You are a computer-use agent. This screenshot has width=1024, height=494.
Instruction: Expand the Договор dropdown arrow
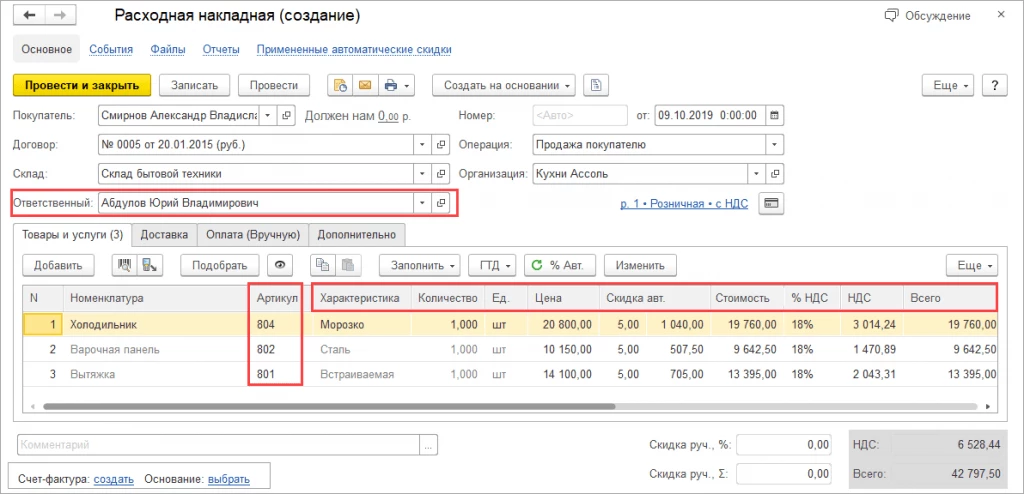click(x=423, y=144)
